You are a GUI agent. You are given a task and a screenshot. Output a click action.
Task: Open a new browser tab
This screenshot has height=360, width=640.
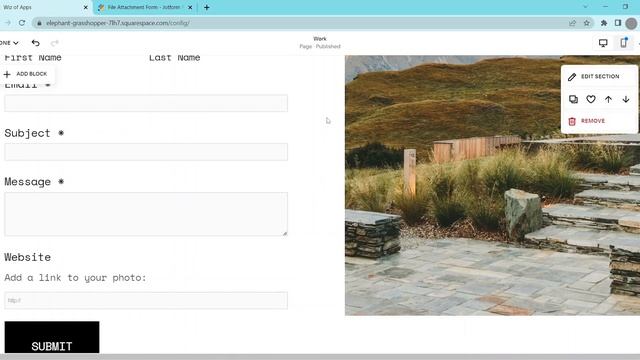(207, 7)
